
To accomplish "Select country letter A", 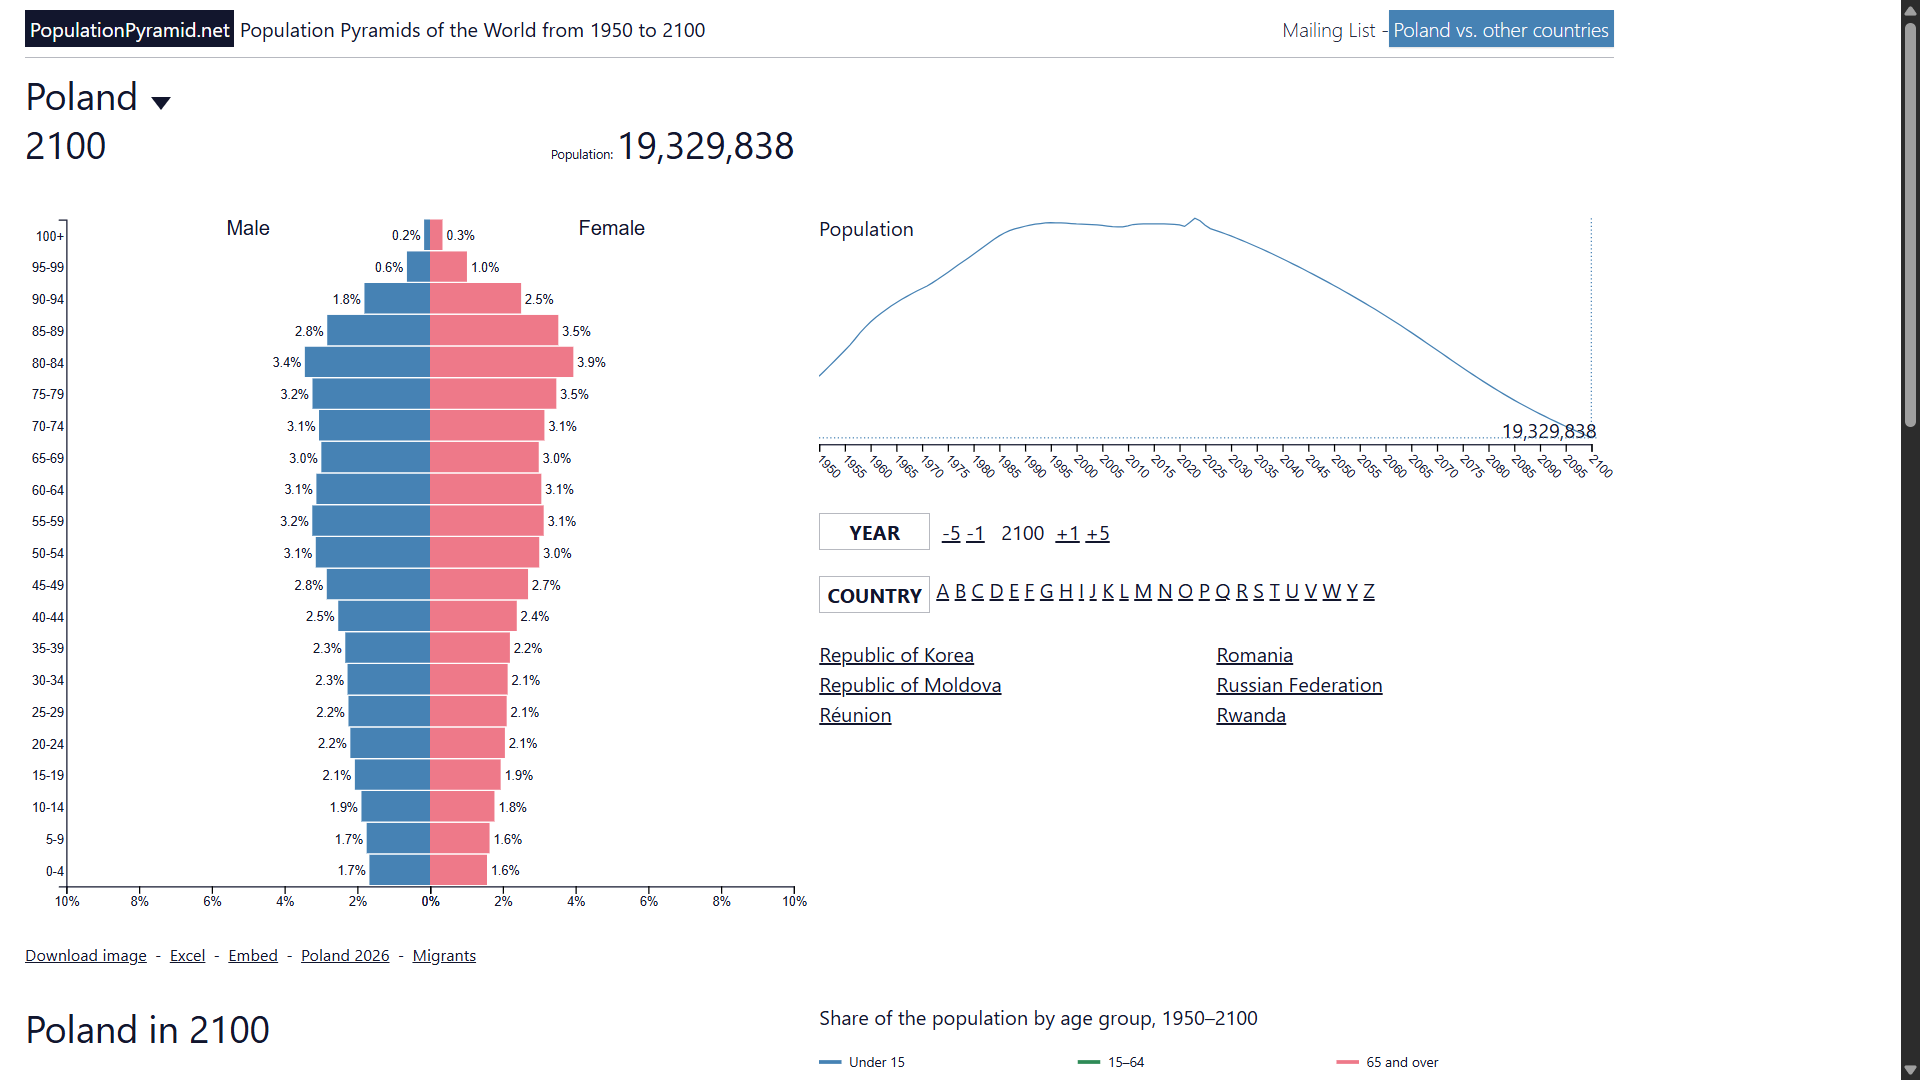I will 942,591.
